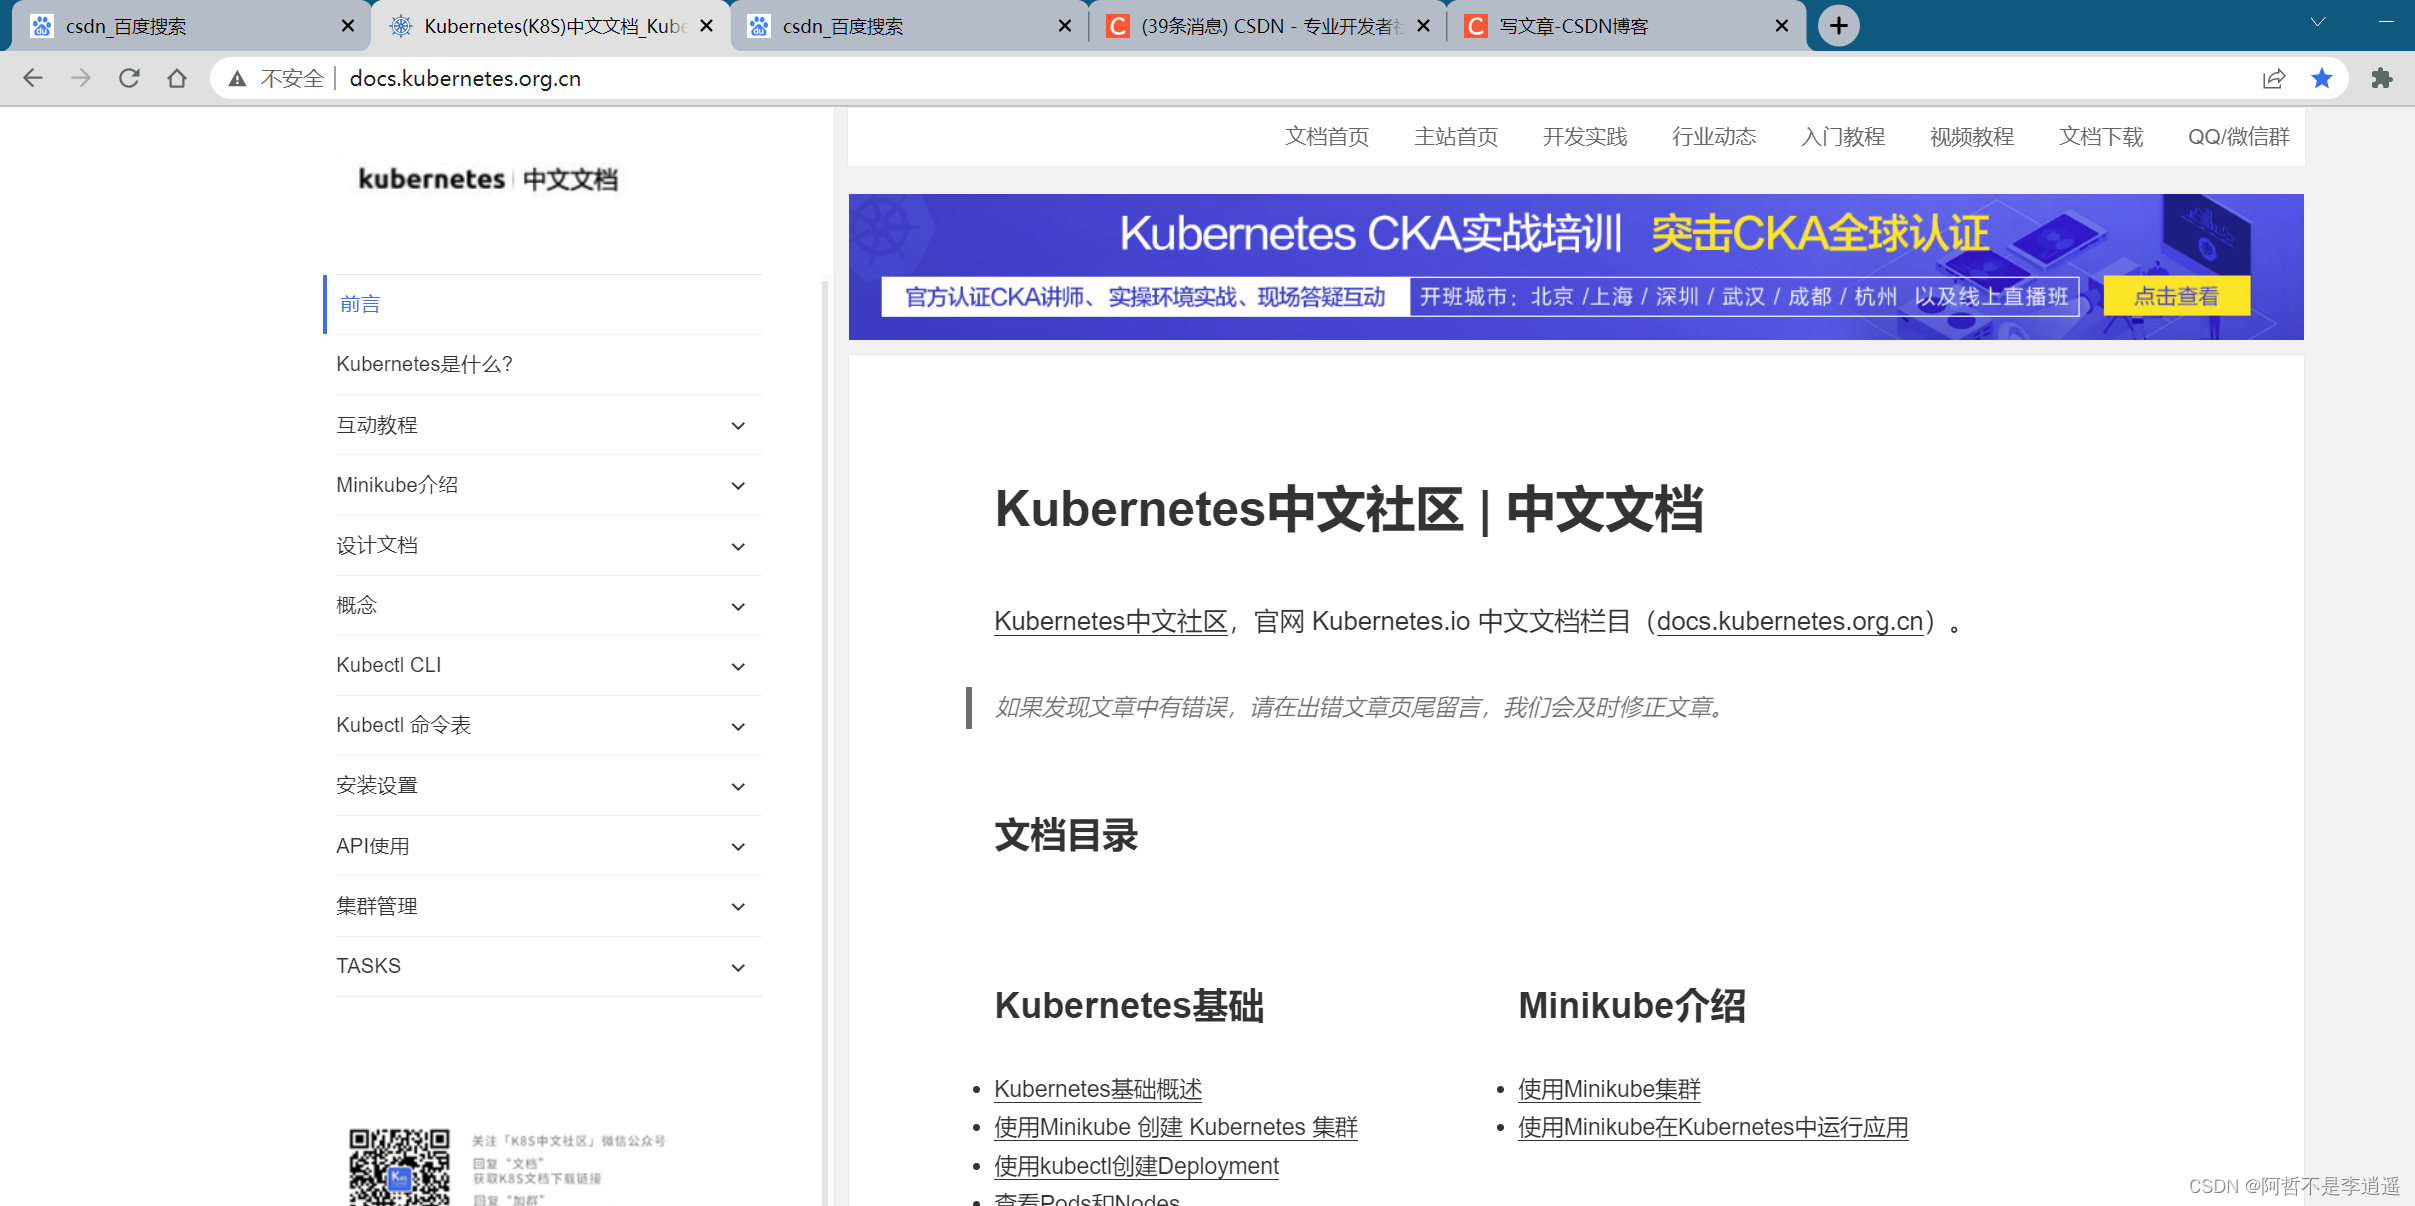Click the blue bookmark star icon
This screenshot has height=1206, width=2415.
click(2322, 78)
